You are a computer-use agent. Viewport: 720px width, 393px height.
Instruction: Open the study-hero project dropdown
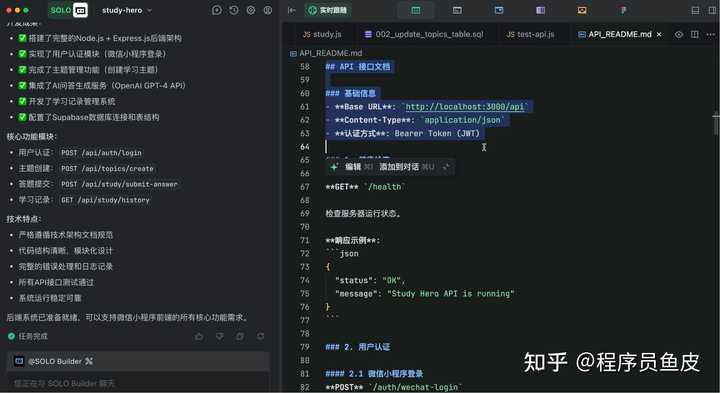(x=127, y=10)
